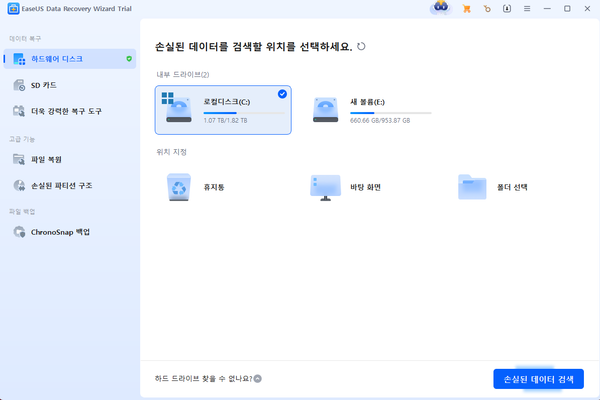Click the lost partition sidebar icon
600x400 pixels.
click(19, 186)
